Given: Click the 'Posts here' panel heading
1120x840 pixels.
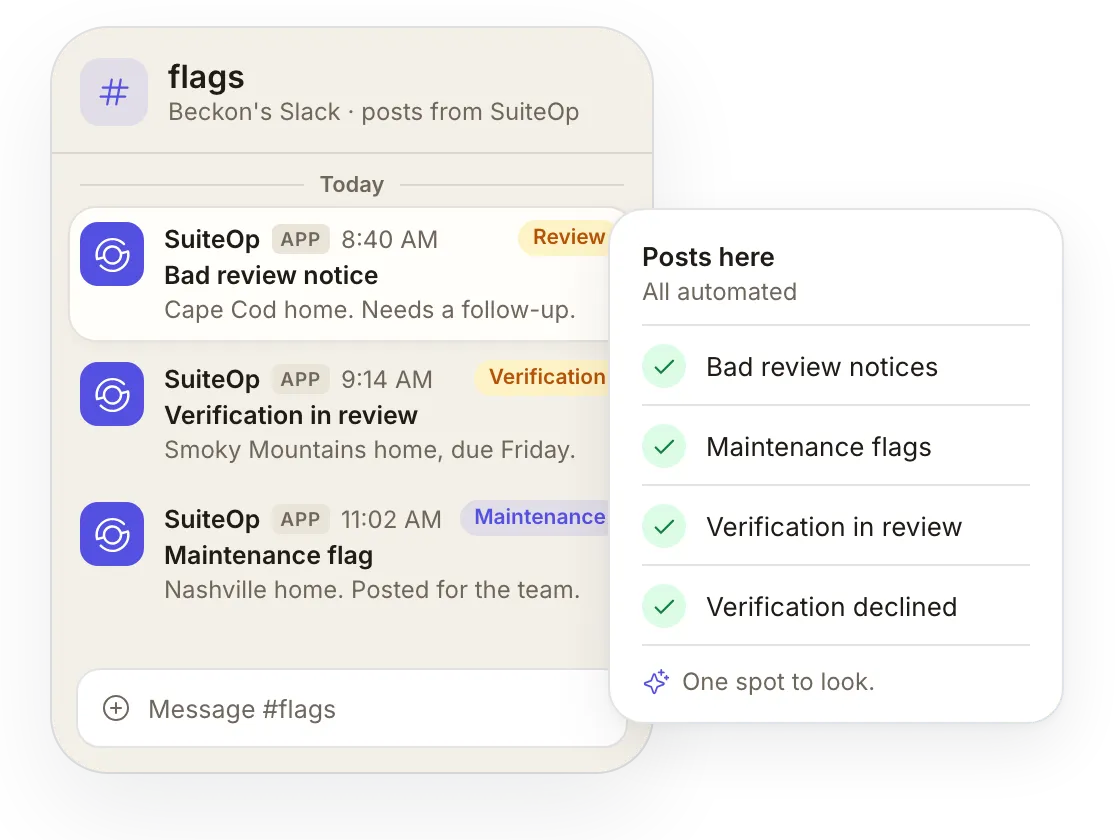Looking at the screenshot, I should pos(708,257).
